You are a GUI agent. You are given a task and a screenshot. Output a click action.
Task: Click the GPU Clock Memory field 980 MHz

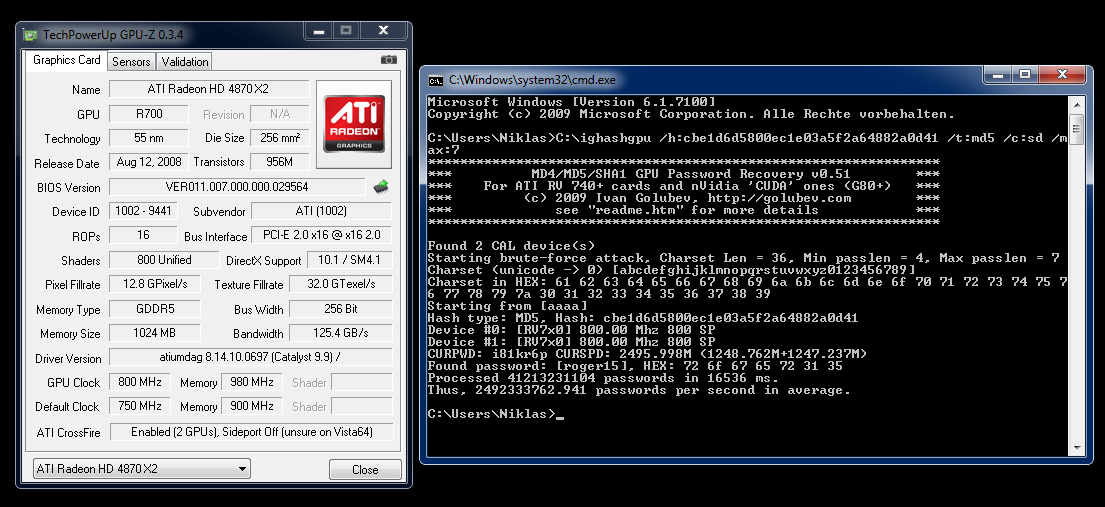coord(252,382)
